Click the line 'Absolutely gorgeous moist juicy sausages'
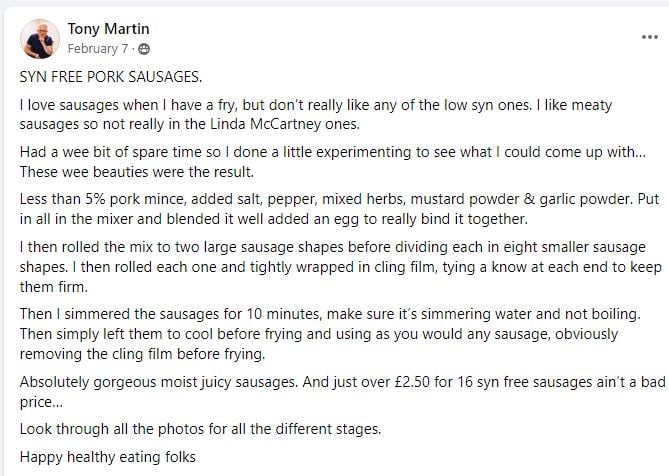The image size is (669, 476). [343, 382]
